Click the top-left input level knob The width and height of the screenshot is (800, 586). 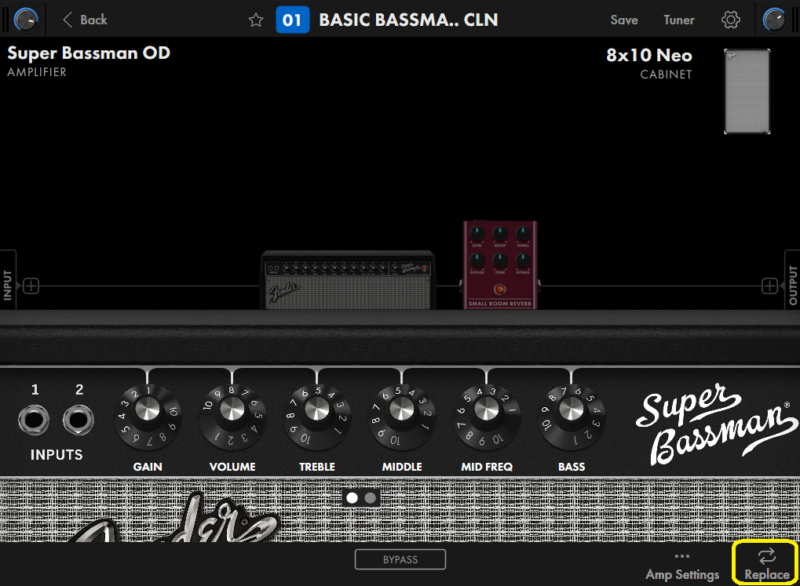pyautogui.click(x=26, y=18)
